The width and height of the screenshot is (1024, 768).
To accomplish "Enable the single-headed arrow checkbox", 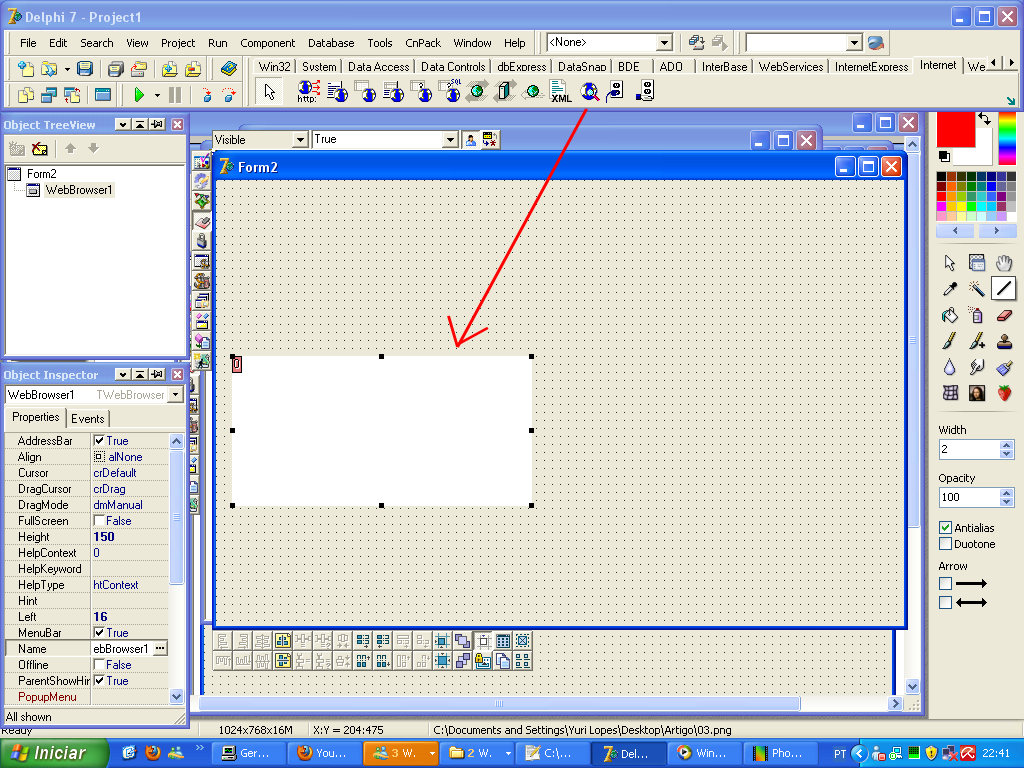I will [945, 583].
